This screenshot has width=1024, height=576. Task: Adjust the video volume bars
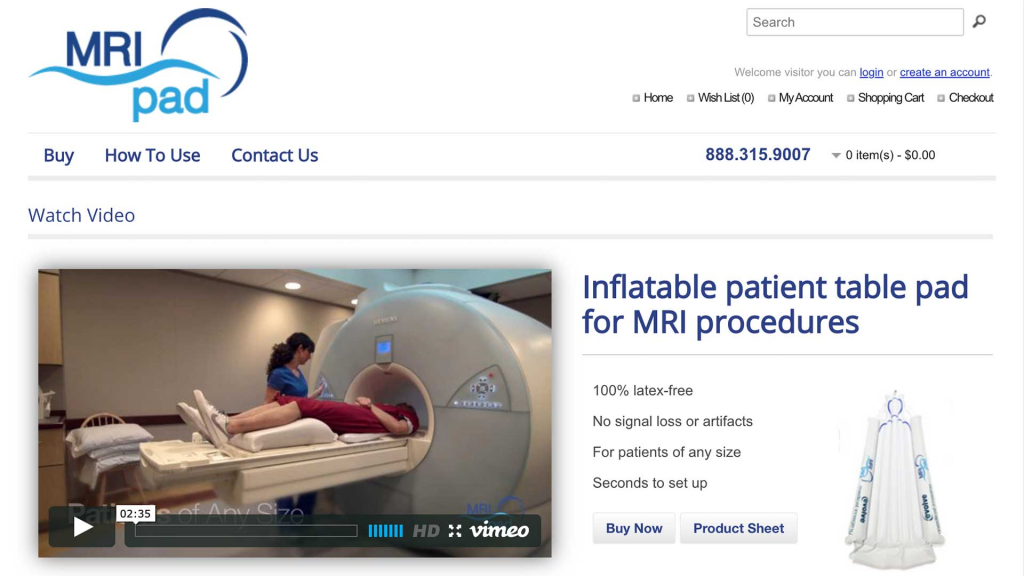(x=385, y=531)
